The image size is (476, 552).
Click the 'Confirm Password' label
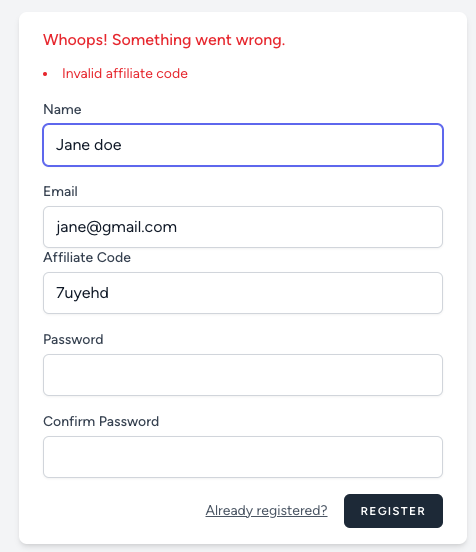(101, 421)
